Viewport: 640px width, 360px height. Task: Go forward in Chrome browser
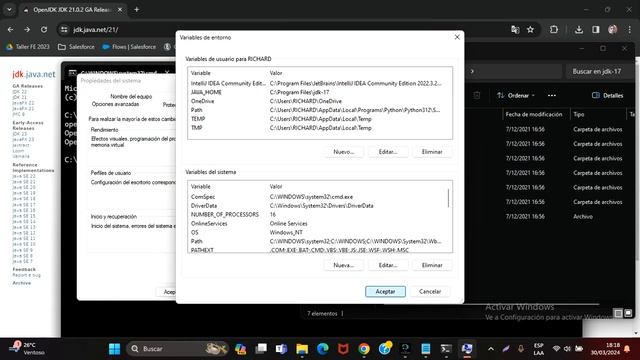pyautogui.click(x=27, y=29)
